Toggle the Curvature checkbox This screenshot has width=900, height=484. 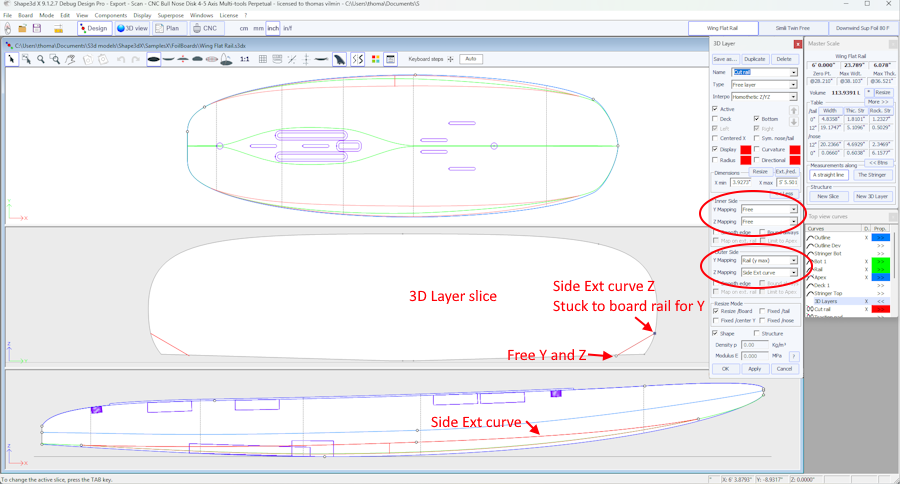[x=756, y=149]
